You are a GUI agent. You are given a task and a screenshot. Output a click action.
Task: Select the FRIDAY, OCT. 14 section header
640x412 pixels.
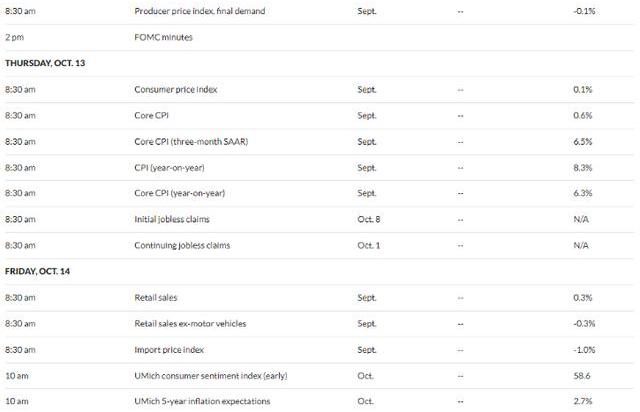point(40,271)
